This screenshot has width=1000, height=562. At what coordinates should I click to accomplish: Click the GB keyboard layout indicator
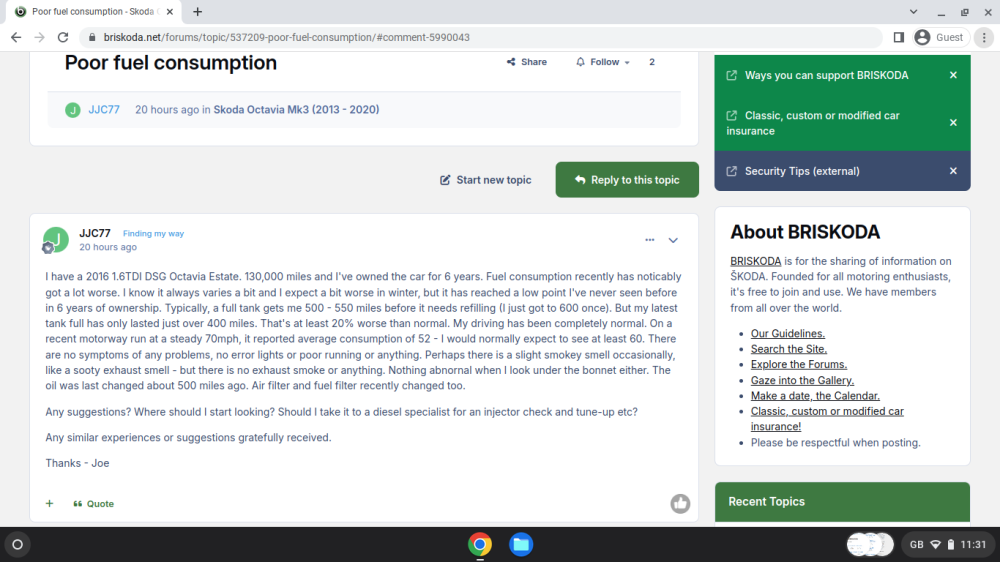click(x=916, y=545)
